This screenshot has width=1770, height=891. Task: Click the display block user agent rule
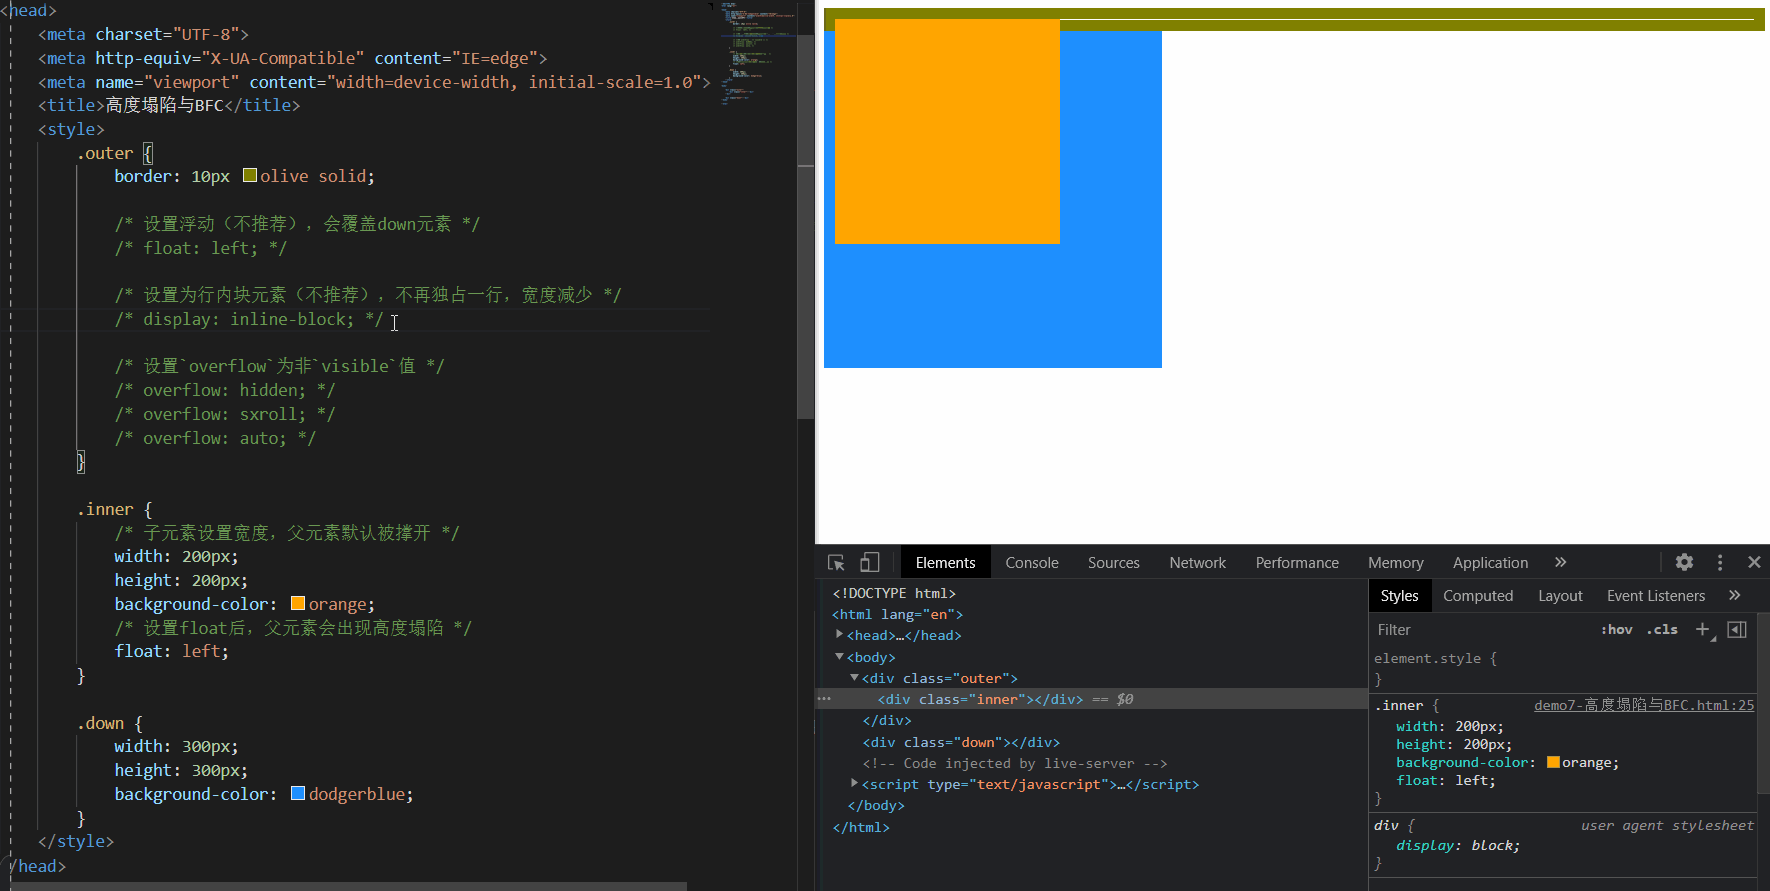(x=1458, y=845)
